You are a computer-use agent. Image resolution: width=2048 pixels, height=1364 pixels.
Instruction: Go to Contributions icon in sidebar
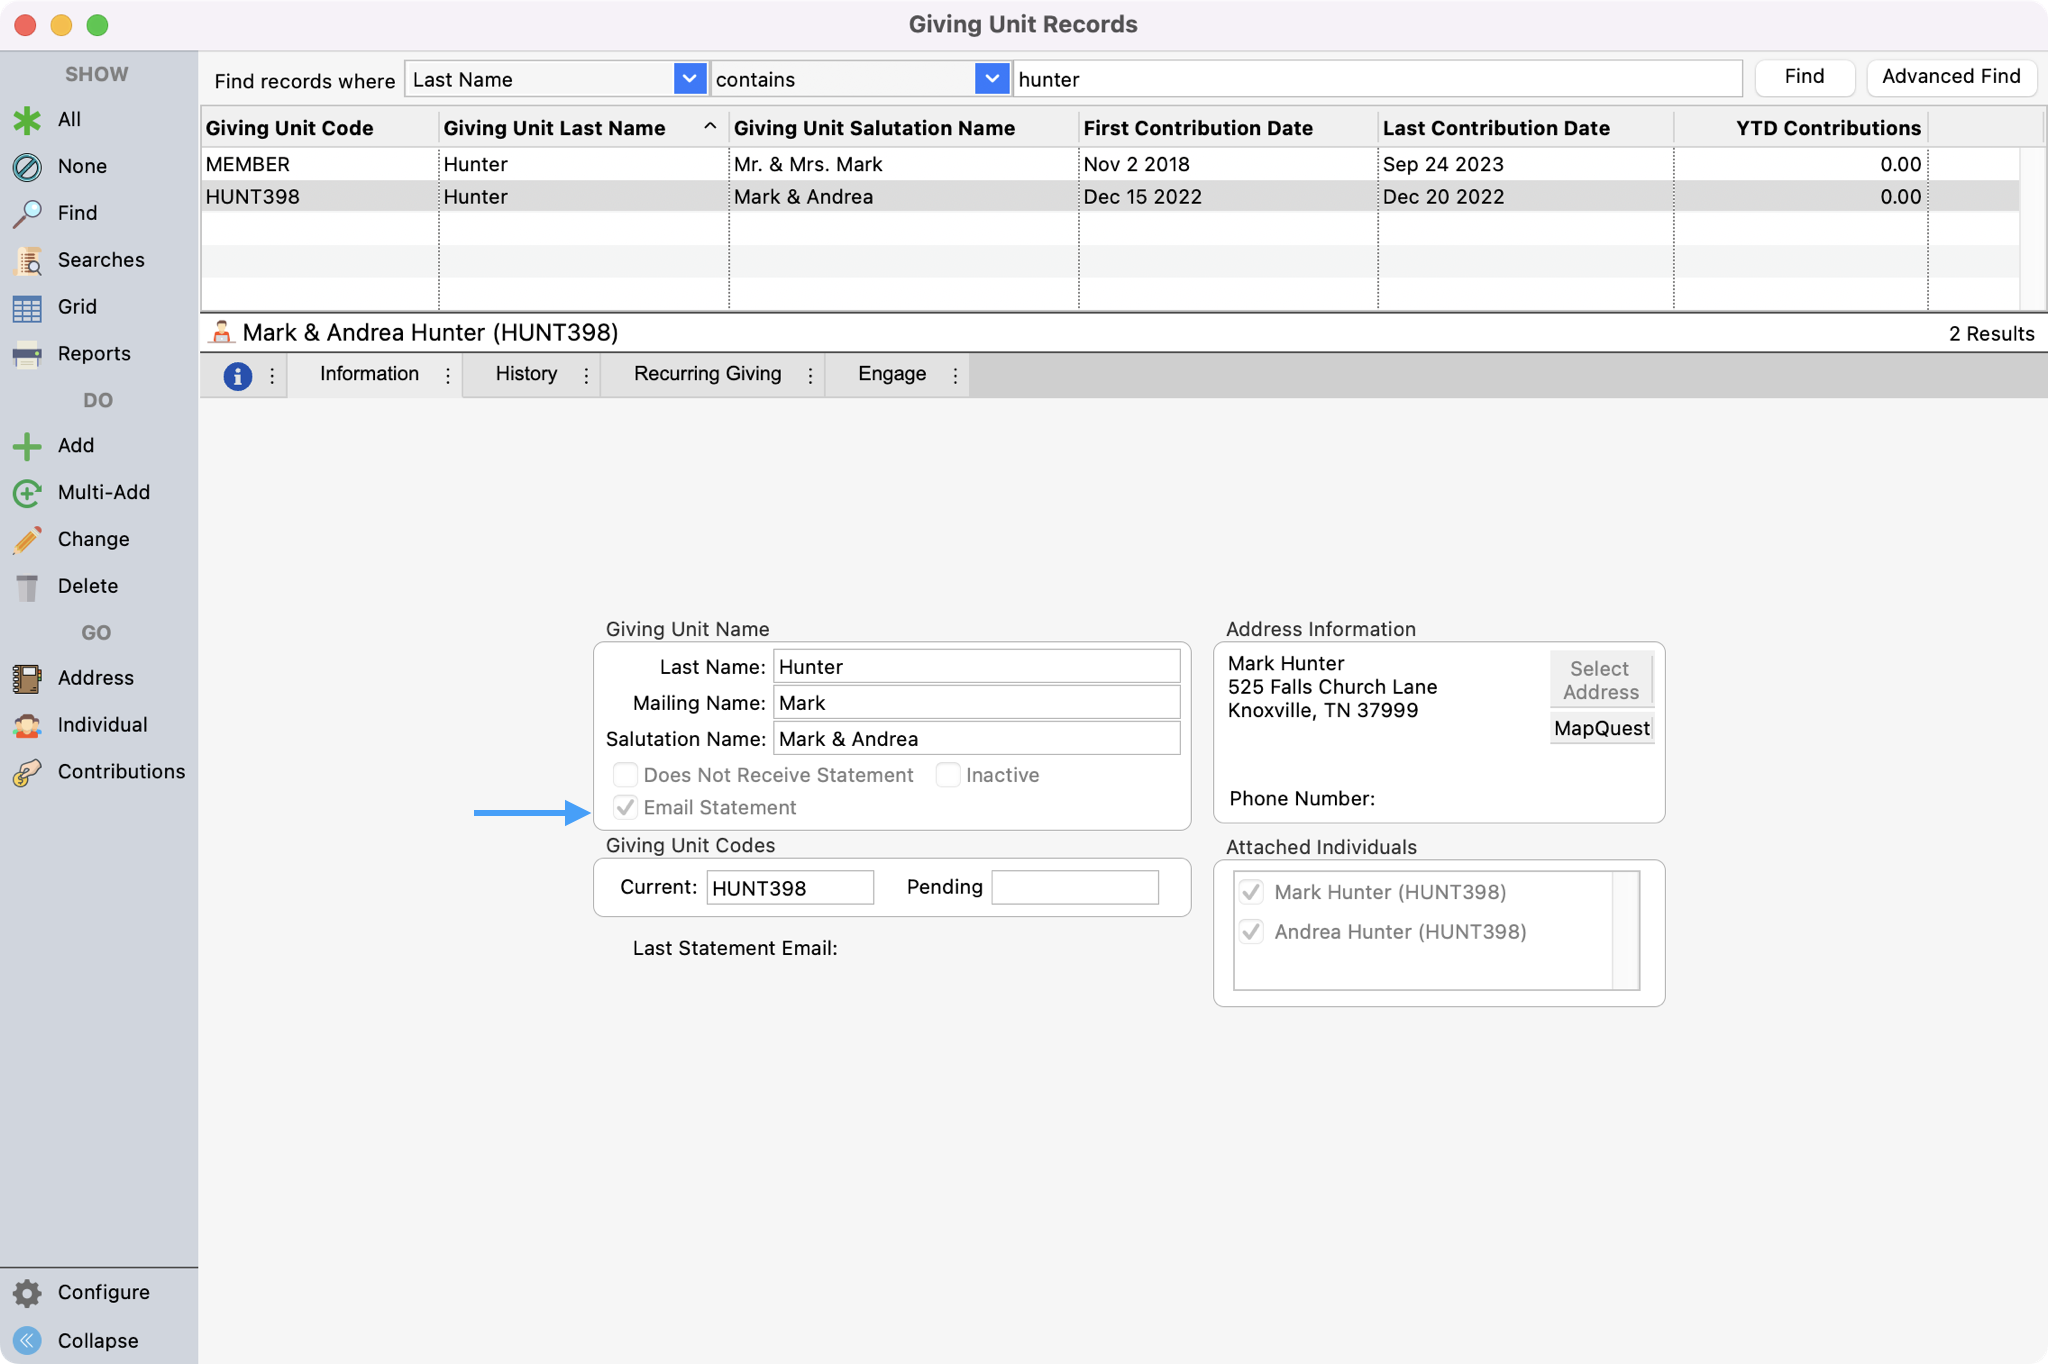(27, 772)
